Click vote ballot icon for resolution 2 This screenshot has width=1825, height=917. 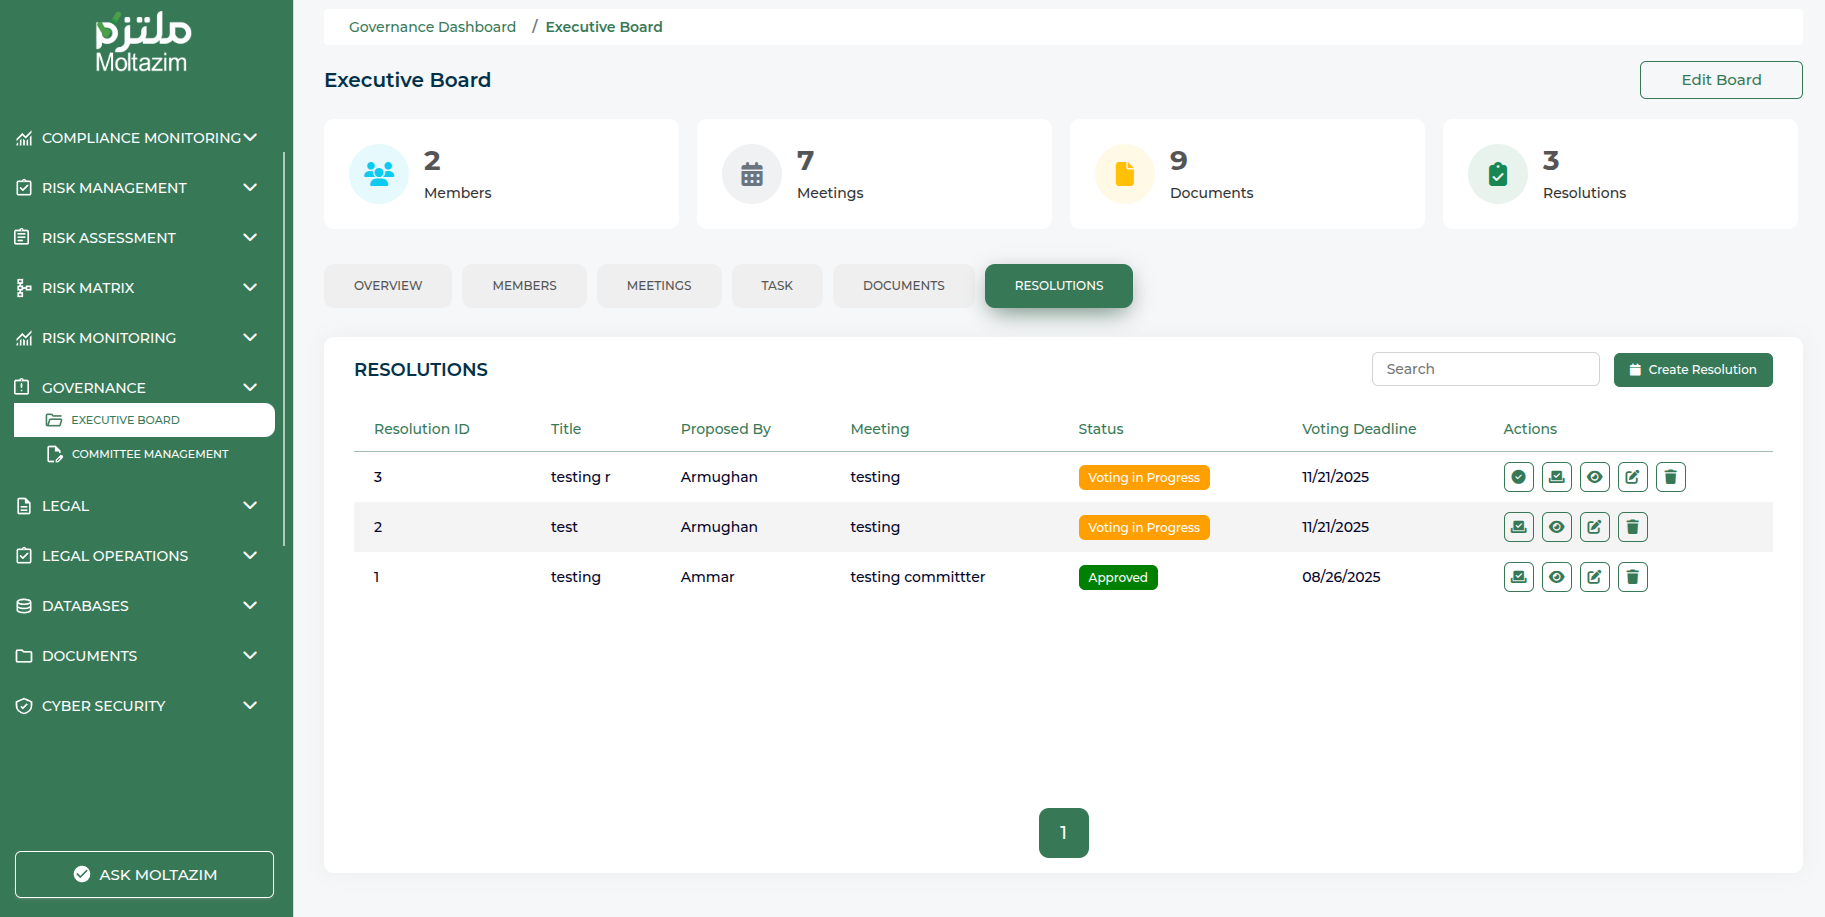[x=1518, y=527]
